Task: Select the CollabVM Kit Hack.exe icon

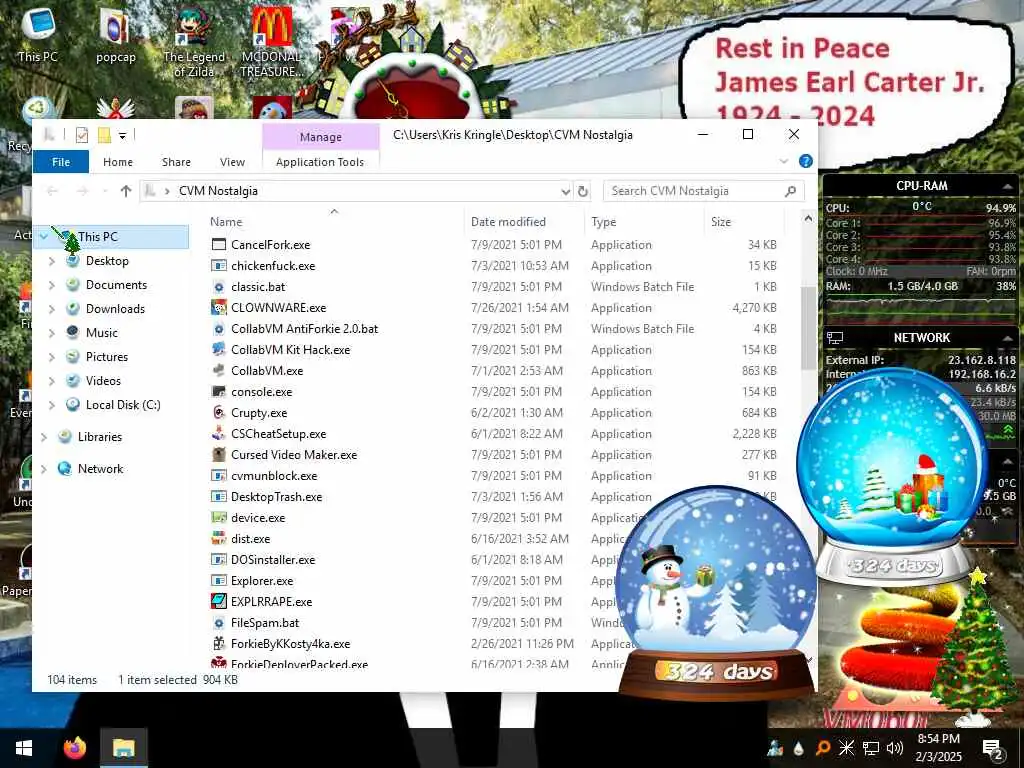Action: click(219, 349)
